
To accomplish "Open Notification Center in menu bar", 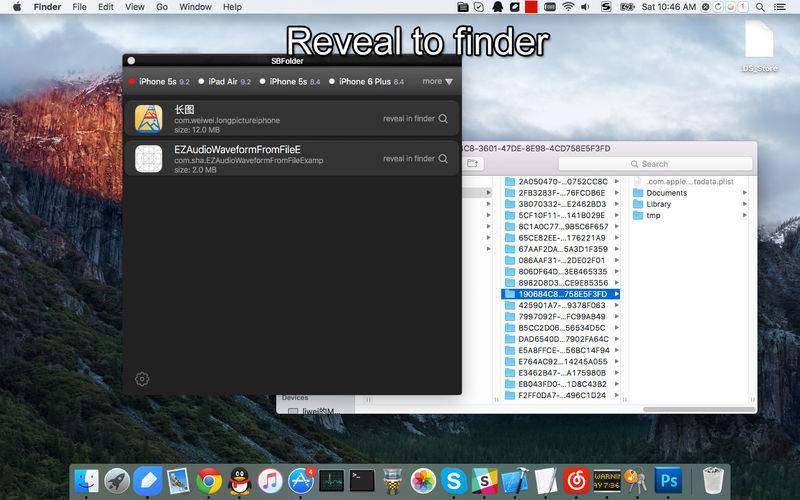I will (x=780, y=7).
